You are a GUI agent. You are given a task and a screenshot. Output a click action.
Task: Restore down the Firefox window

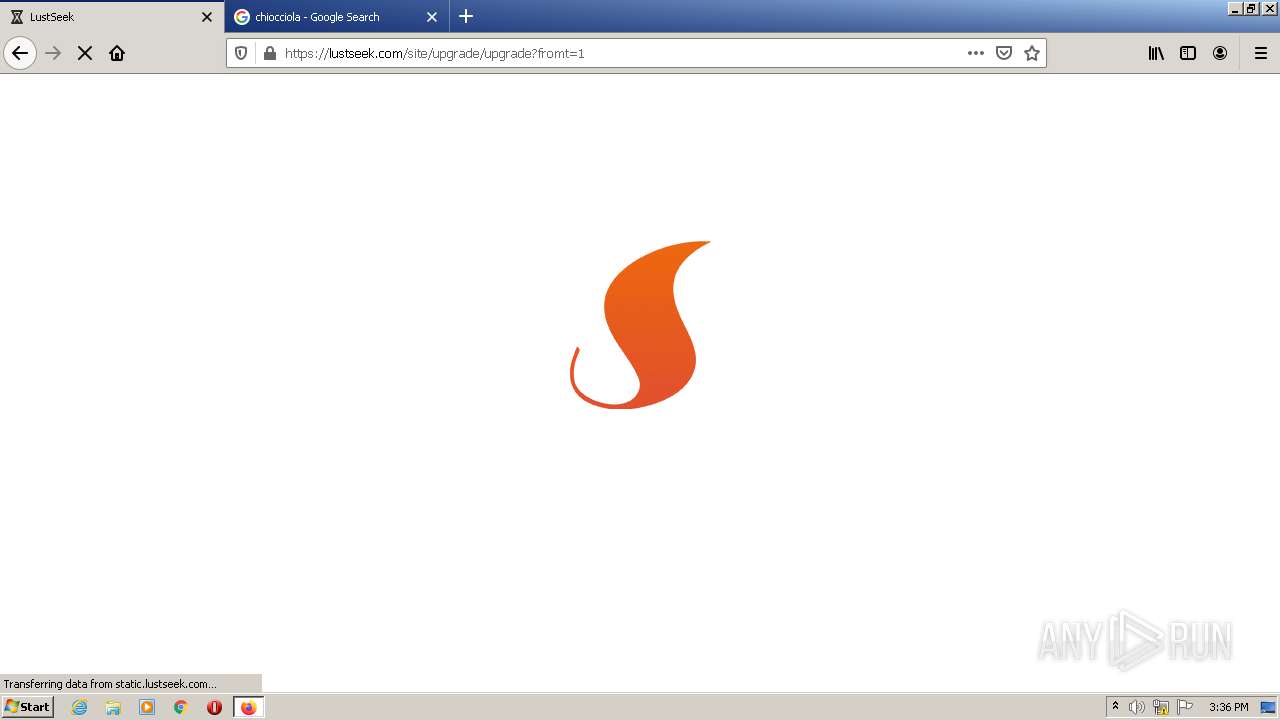click(1251, 8)
